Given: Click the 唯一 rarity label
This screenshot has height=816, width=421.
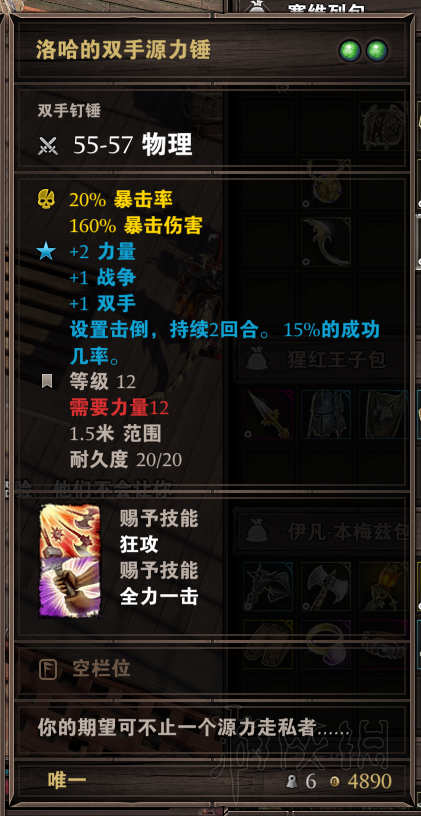Looking at the screenshot, I should tap(67, 780).
